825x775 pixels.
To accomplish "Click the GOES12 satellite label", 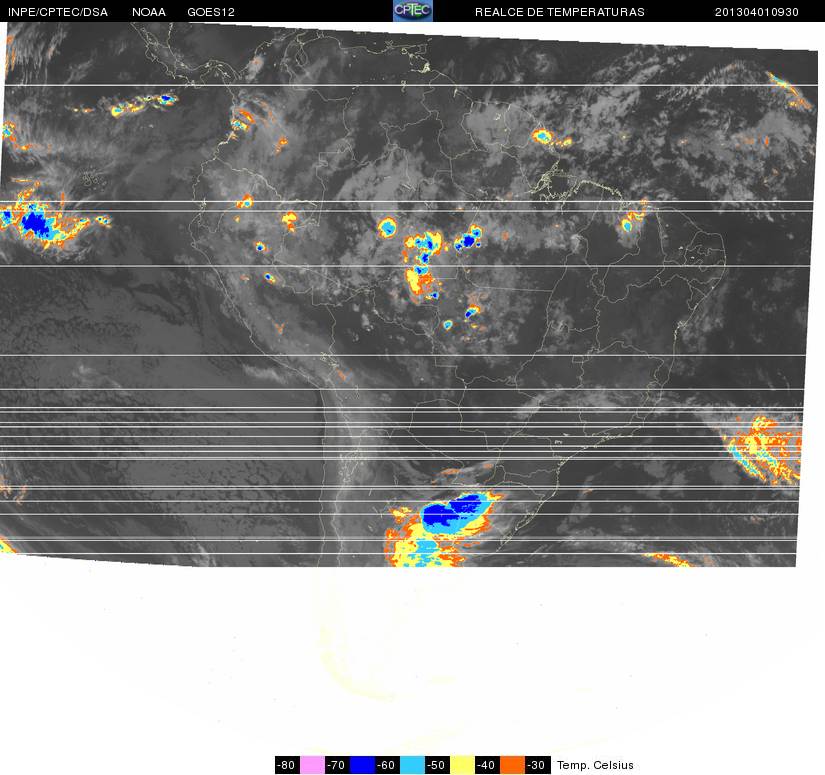I will pos(211,12).
